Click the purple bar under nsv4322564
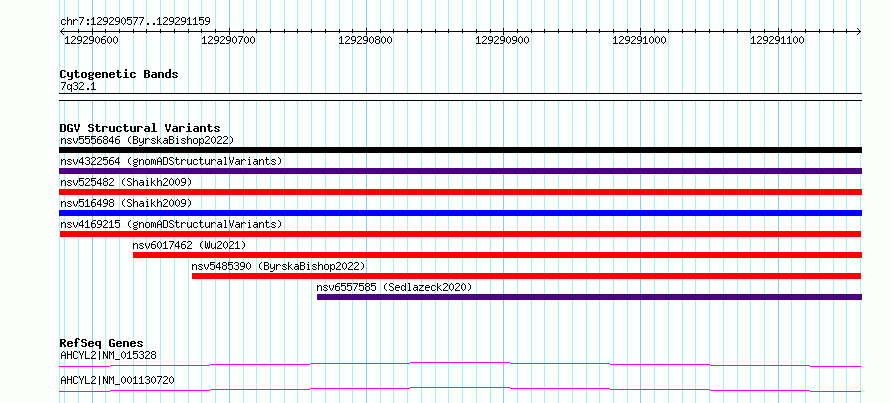890x403 pixels. pyautogui.click(x=460, y=171)
